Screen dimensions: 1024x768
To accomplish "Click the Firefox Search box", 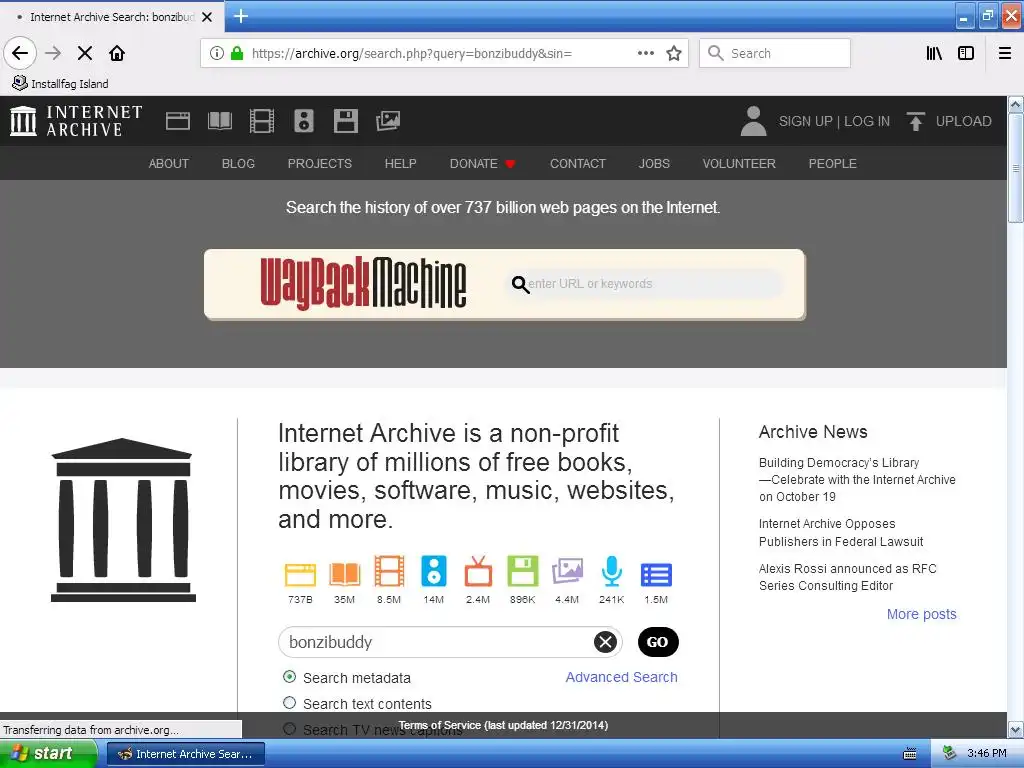I will (775, 53).
